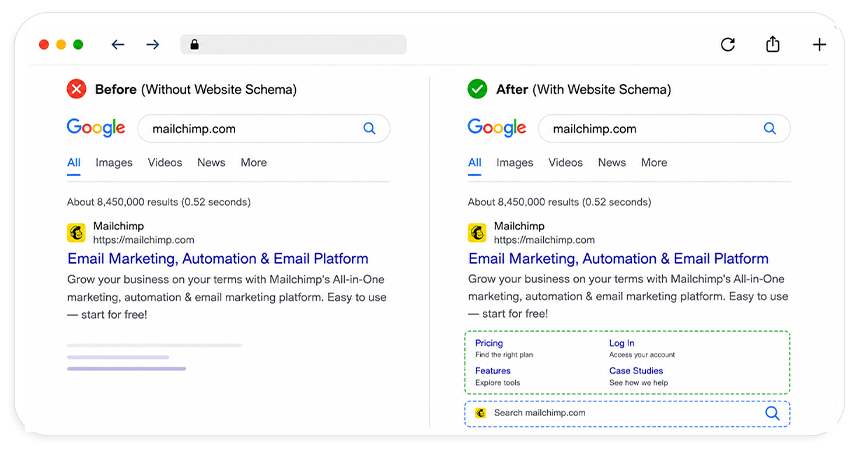This screenshot has height=450, width=859.
Task: Click the magnifier in Search mailchimp.com box
Action: (x=772, y=413)
